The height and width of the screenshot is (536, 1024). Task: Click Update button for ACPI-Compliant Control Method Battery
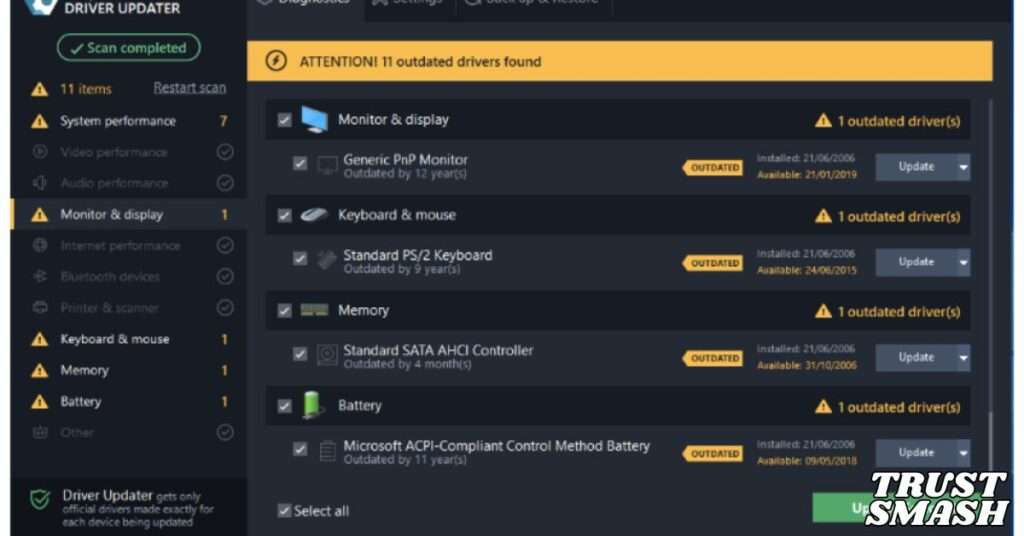click(x=915, y=452)
